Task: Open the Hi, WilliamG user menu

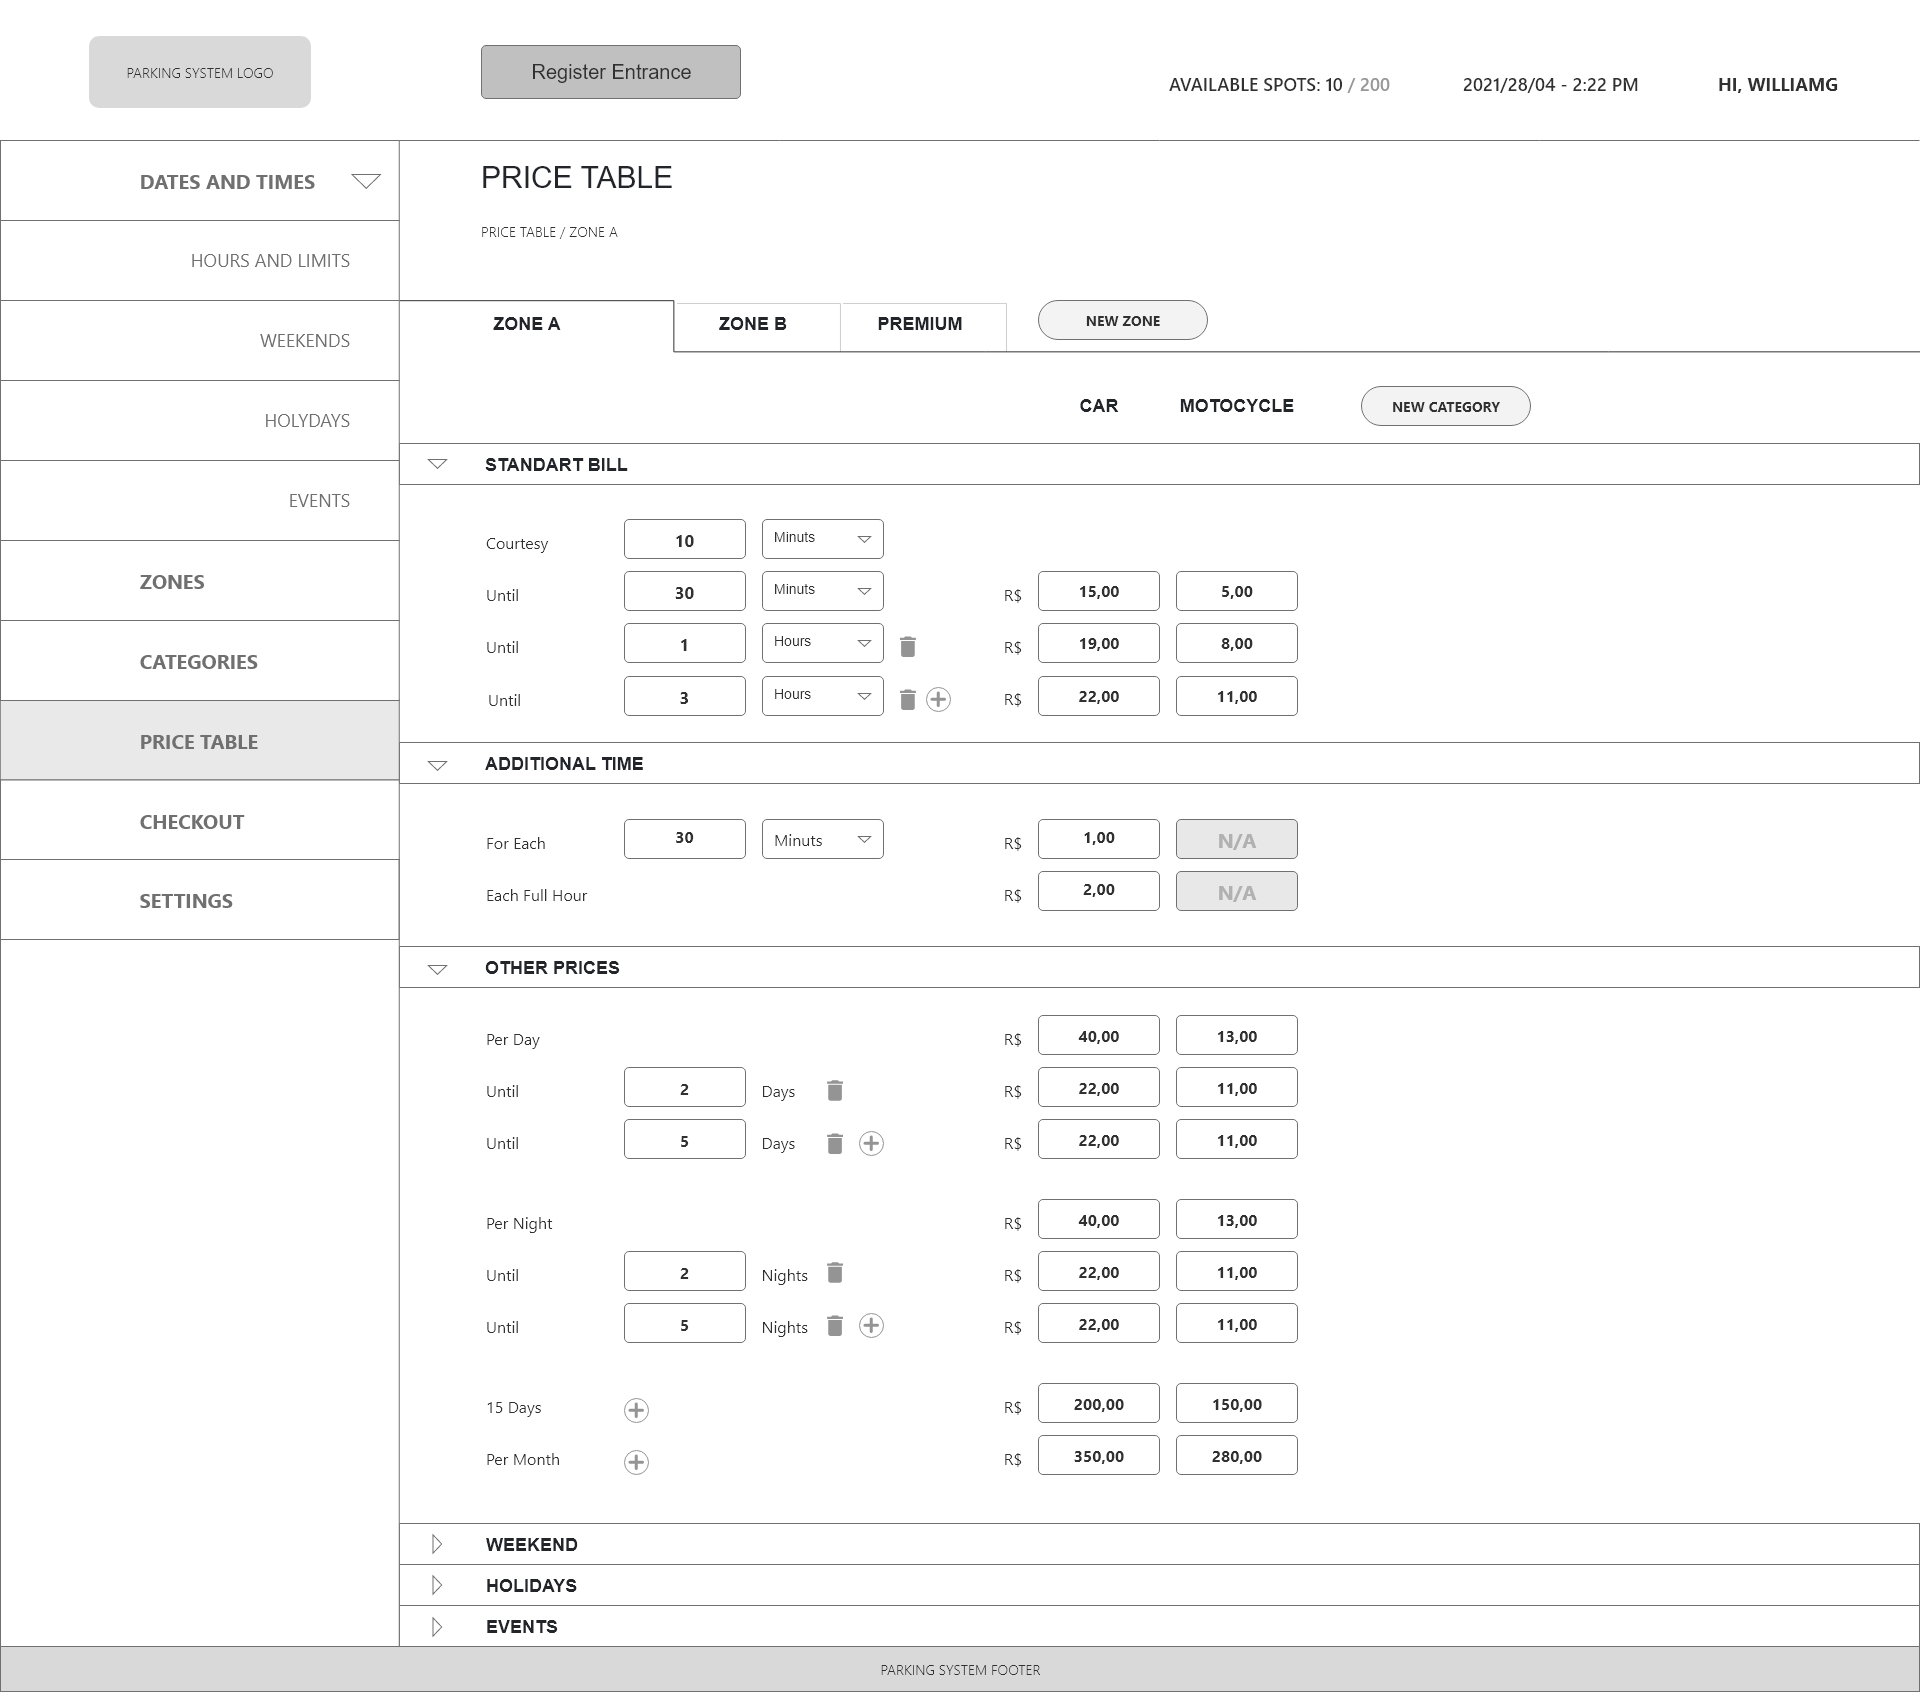Action: [x=1778, y=85]
